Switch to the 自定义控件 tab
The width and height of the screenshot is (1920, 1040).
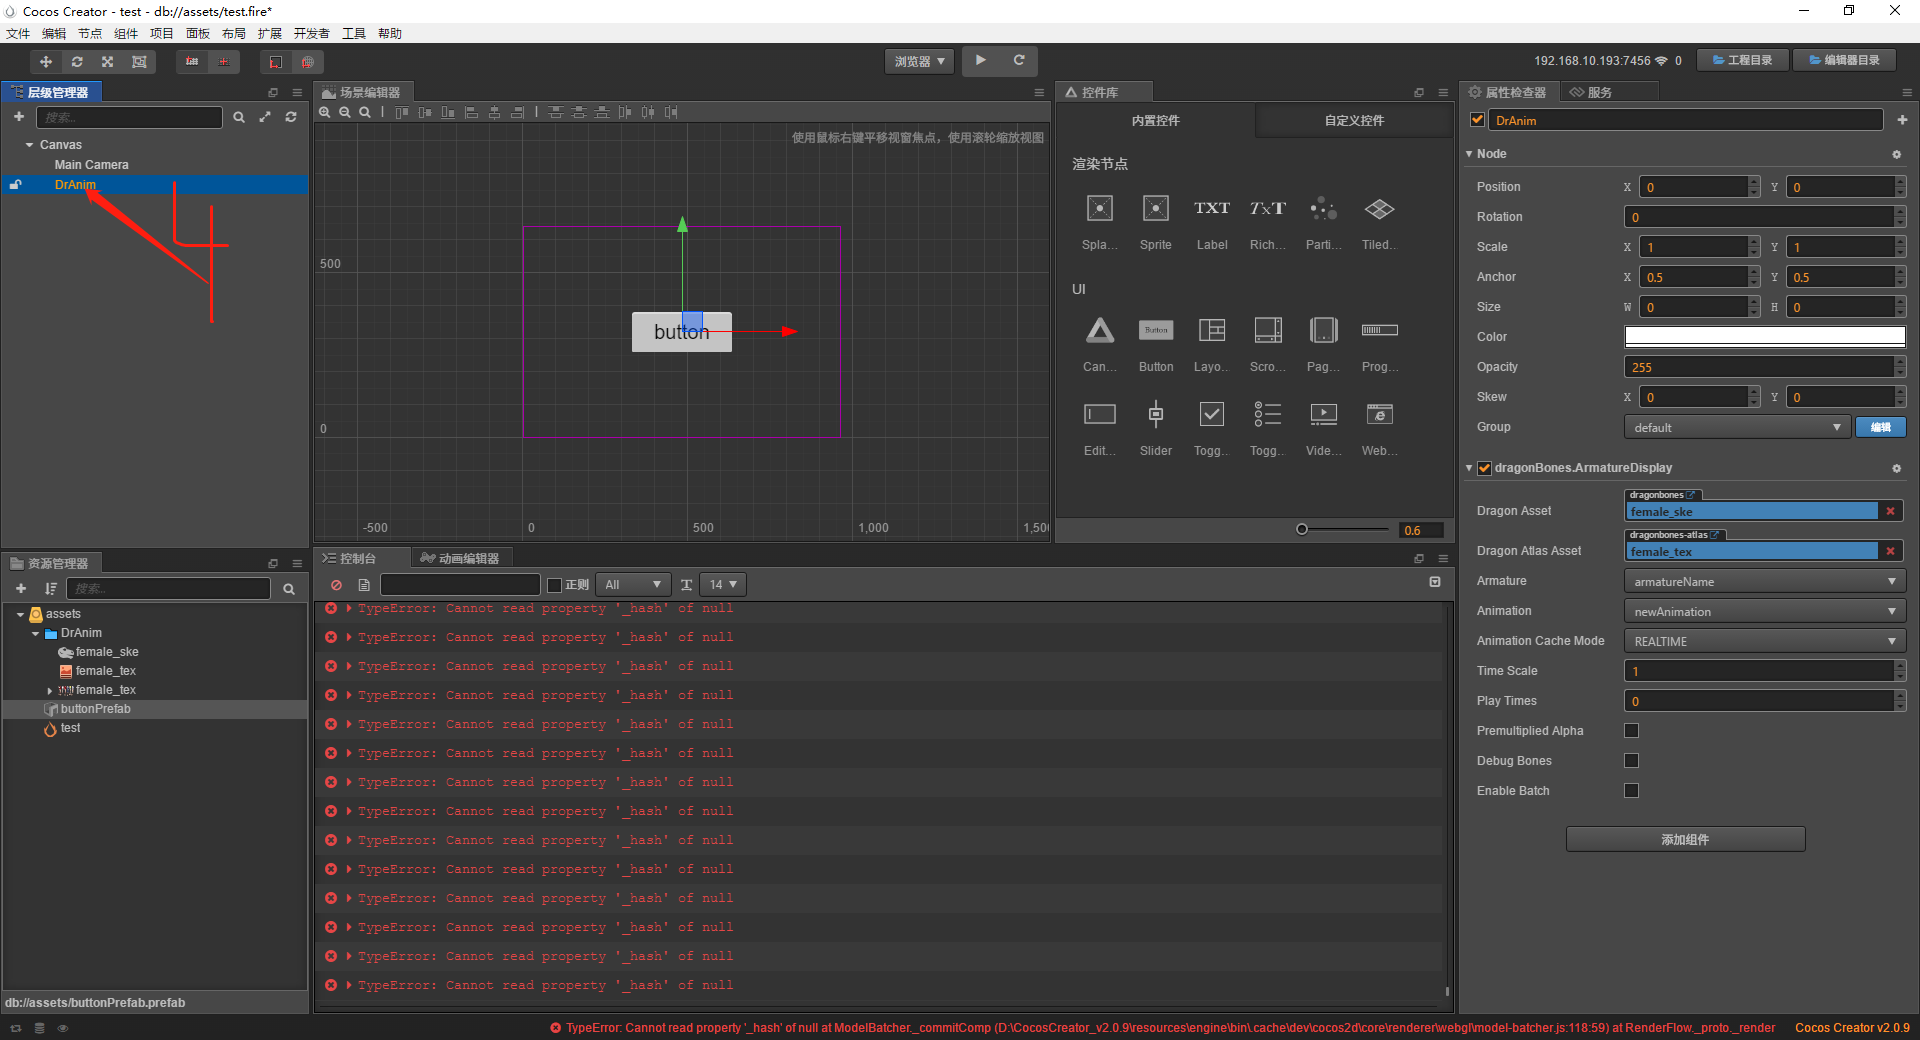pos(1354,120)
